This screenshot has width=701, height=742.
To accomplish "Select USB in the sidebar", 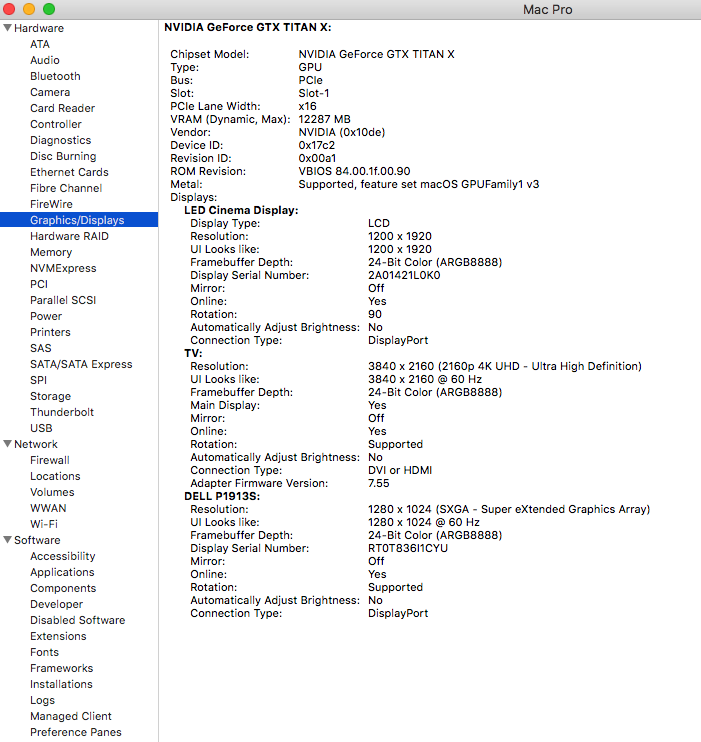I will 41,428.
